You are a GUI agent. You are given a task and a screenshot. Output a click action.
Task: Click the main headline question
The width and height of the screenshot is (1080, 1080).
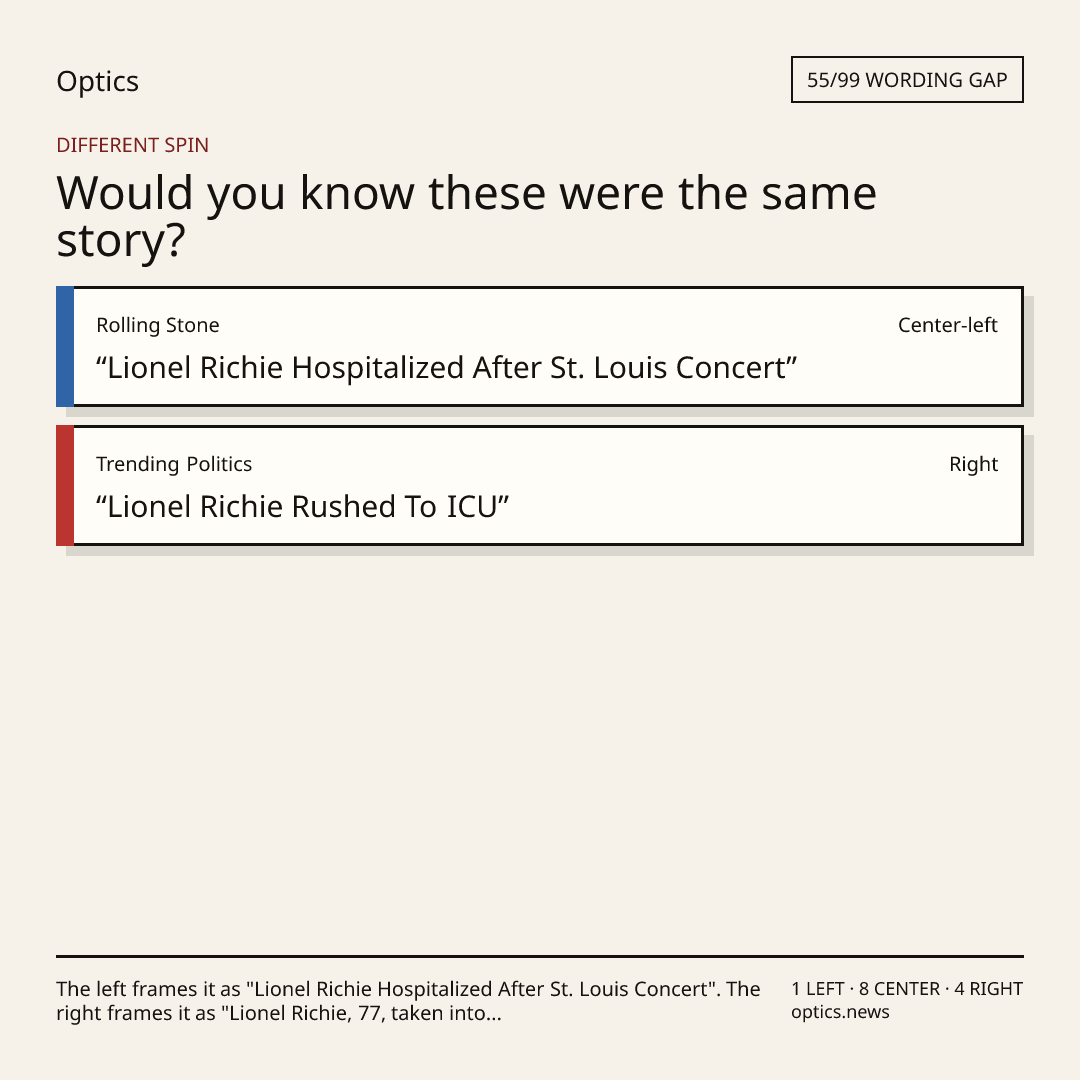466,216
